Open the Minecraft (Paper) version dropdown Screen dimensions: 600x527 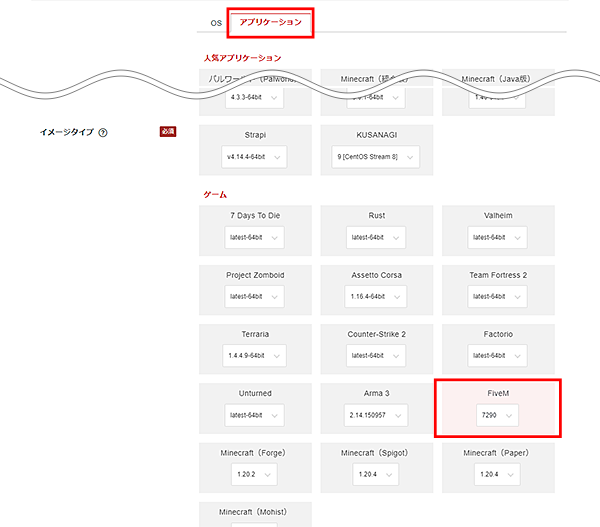[x=497, y=474]
